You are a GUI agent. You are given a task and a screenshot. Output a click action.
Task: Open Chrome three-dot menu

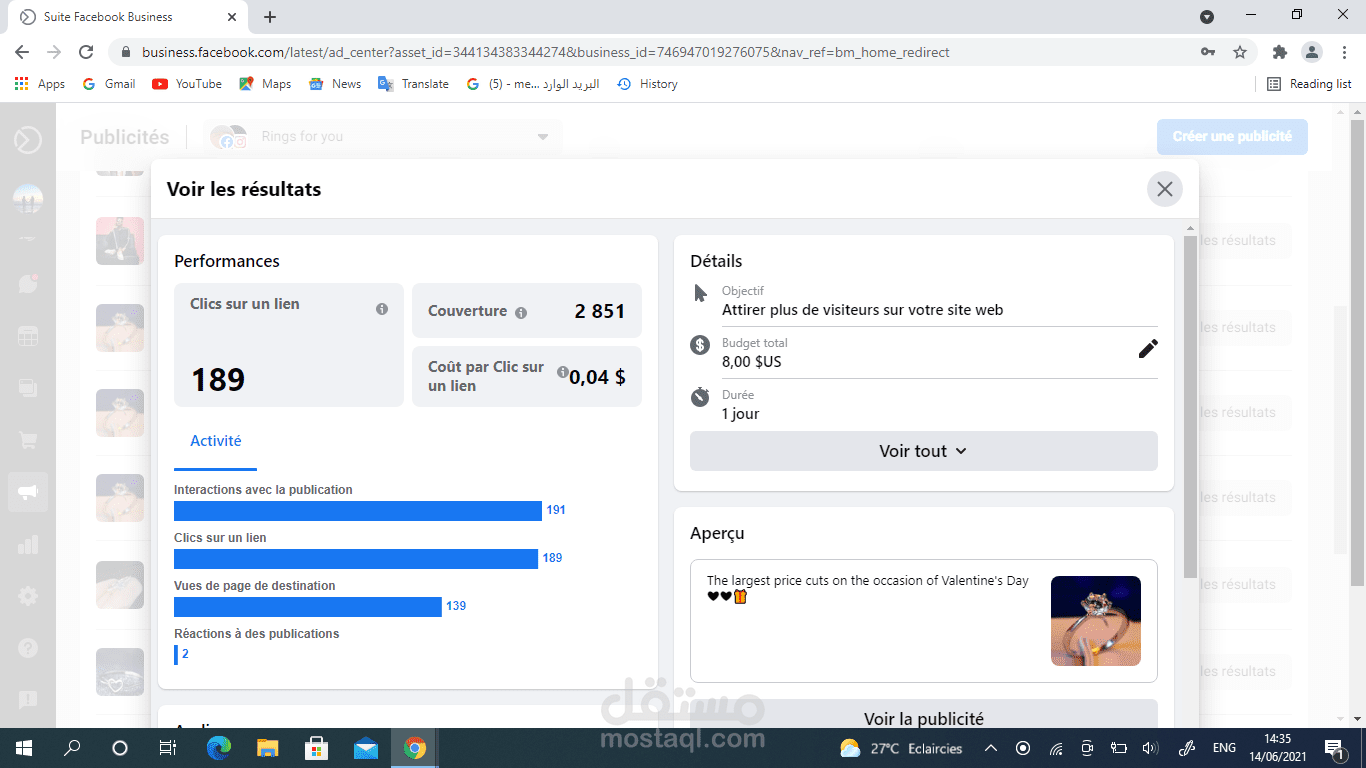point(1342,52)
